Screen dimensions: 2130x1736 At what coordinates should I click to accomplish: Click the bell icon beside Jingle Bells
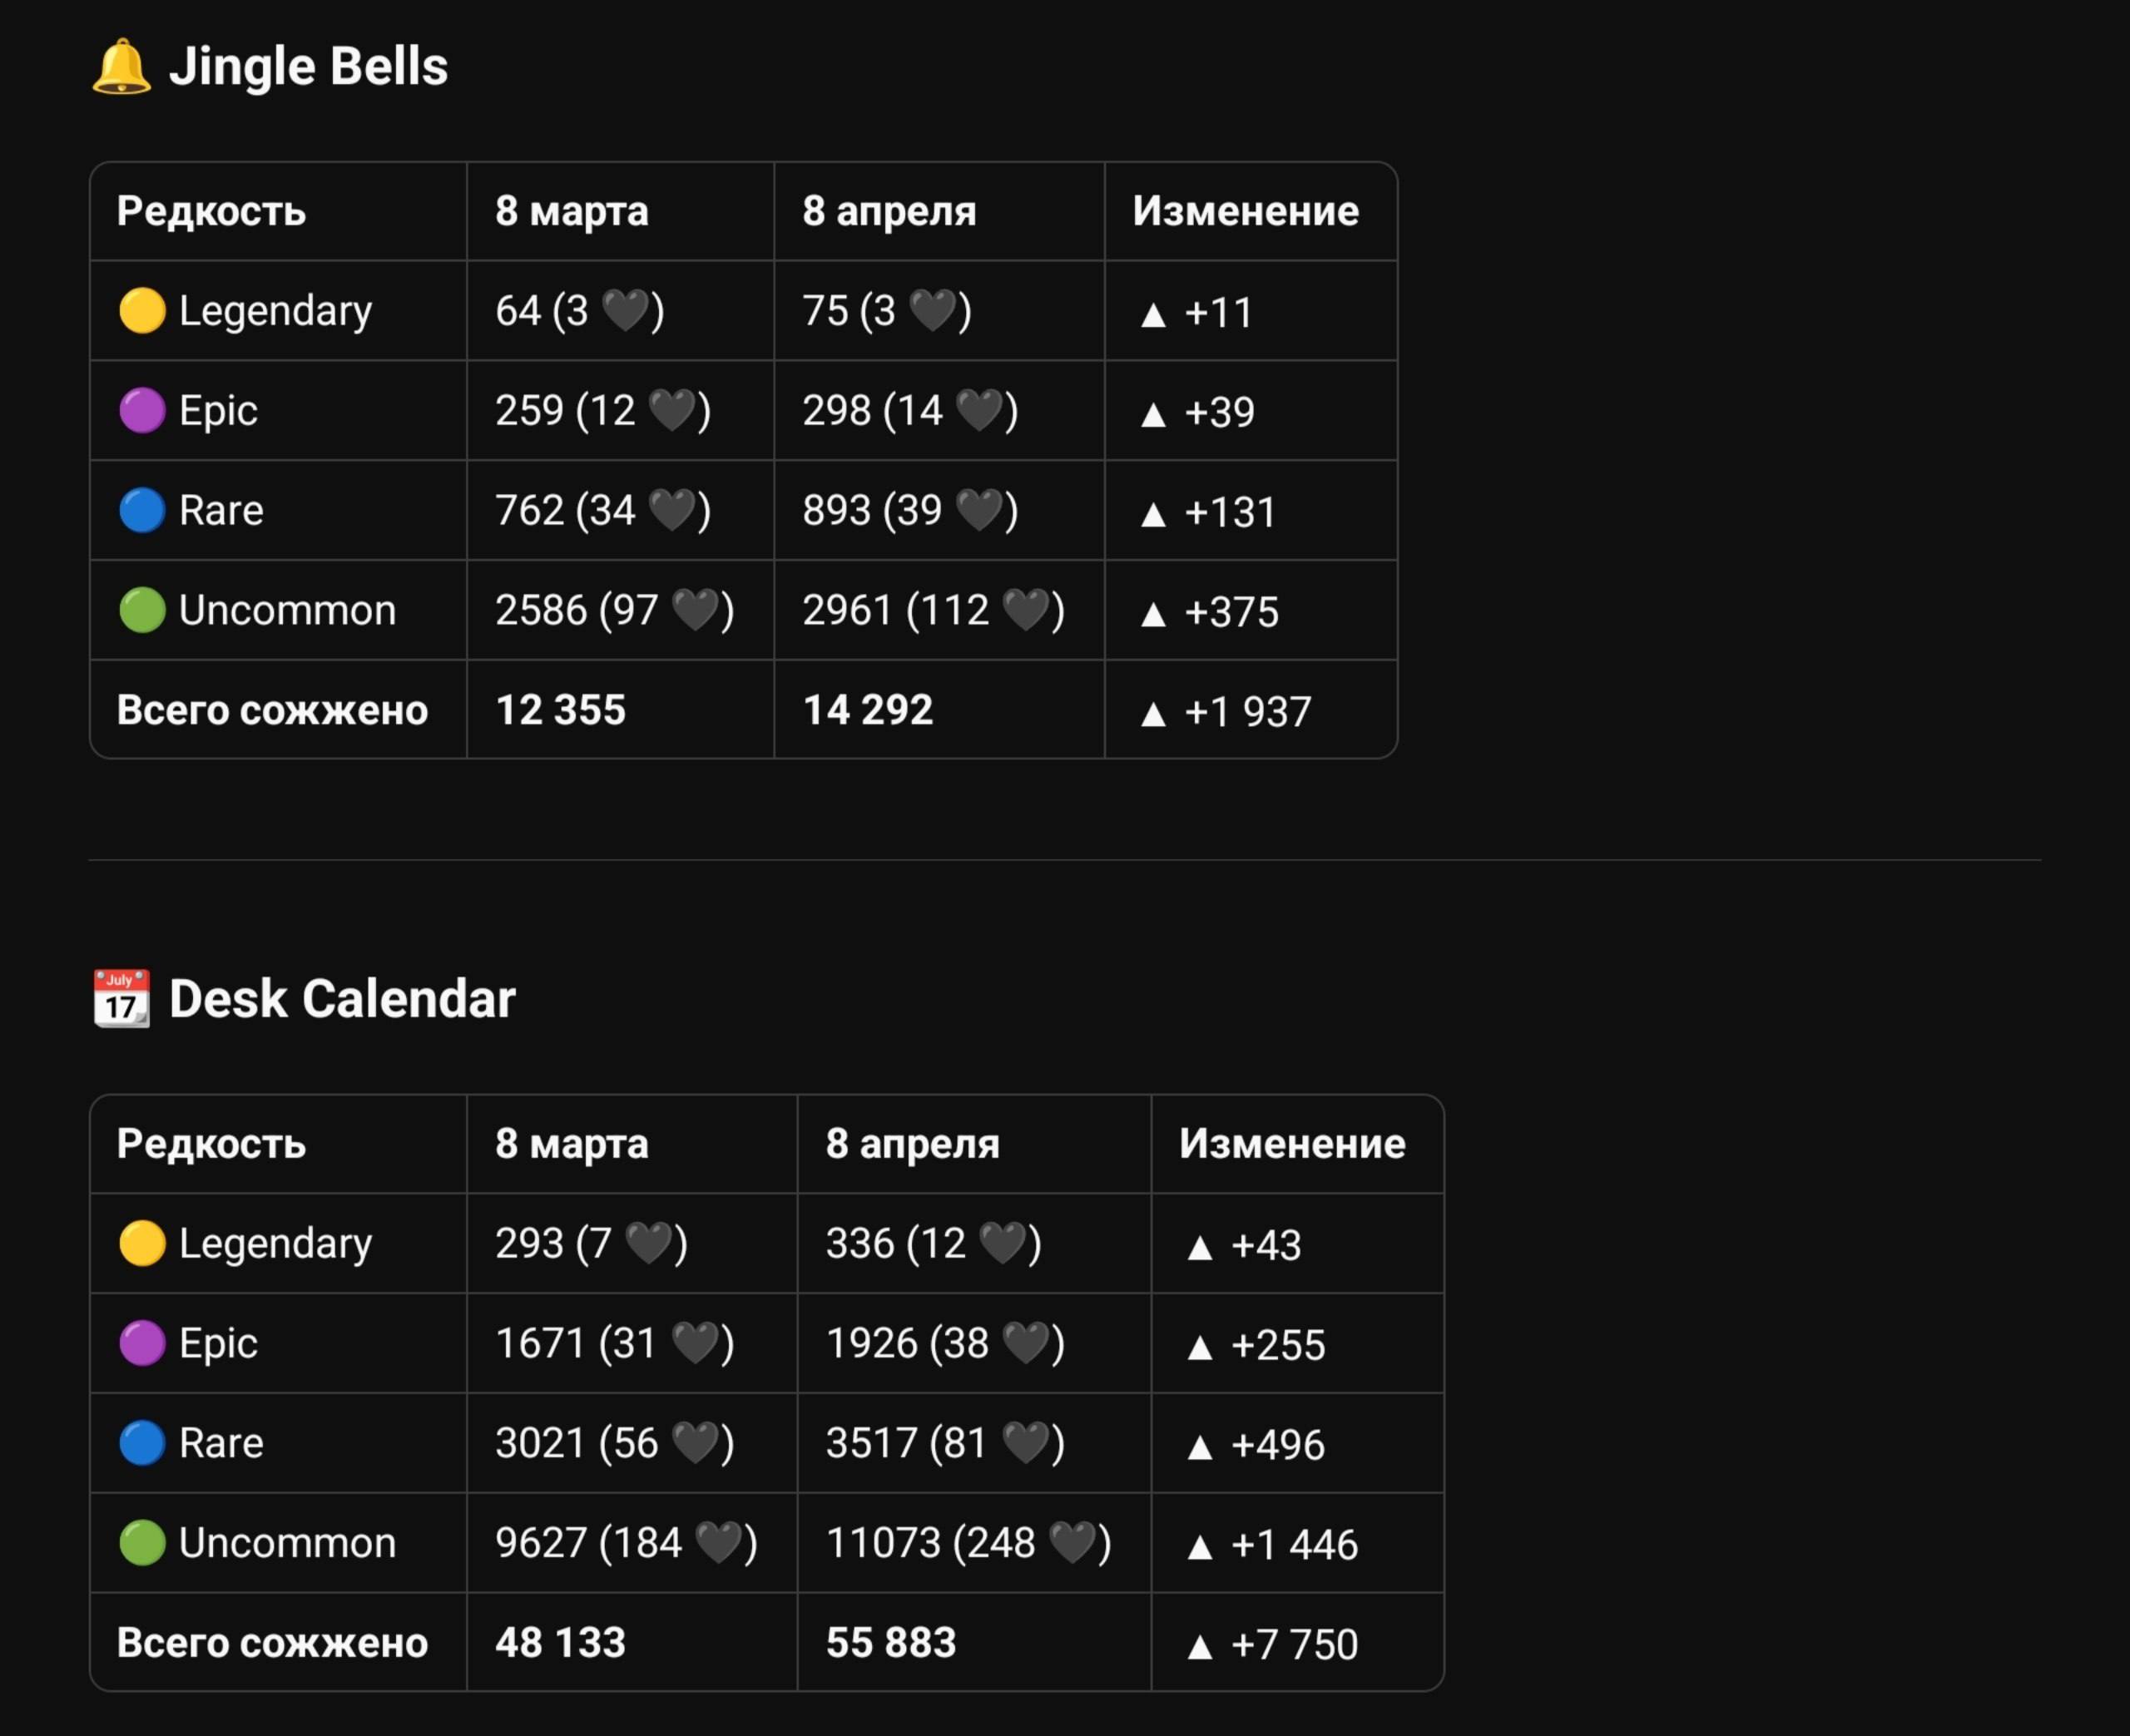click(121, 67)
